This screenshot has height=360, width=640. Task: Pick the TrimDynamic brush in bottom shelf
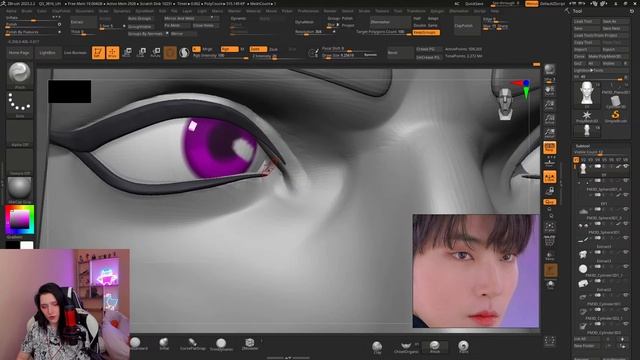[x=221, y=344]
